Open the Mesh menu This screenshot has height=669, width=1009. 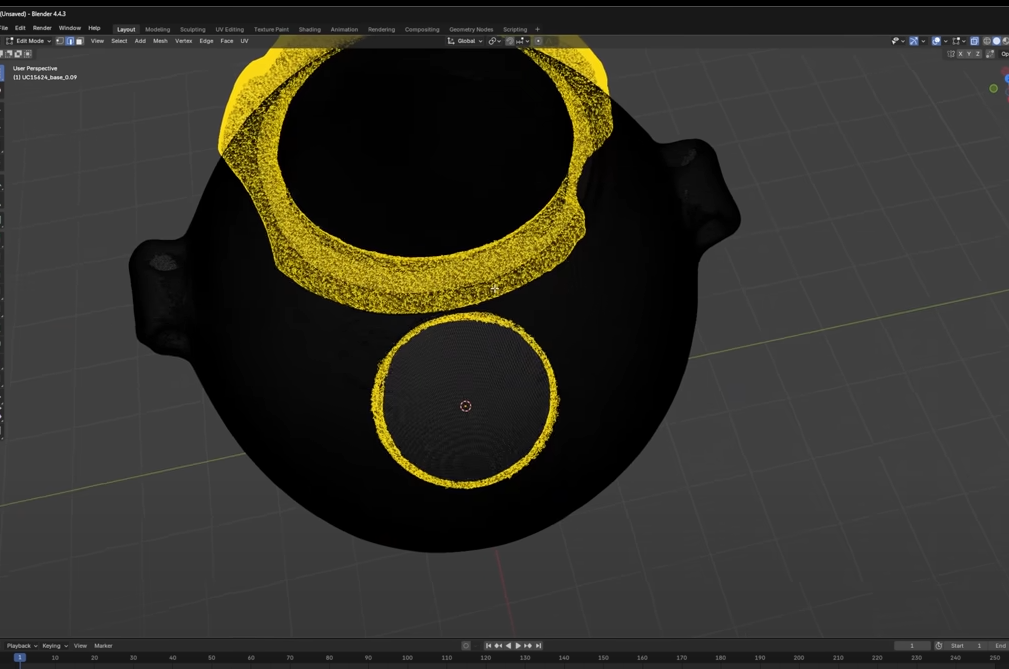tap(160, 41)
